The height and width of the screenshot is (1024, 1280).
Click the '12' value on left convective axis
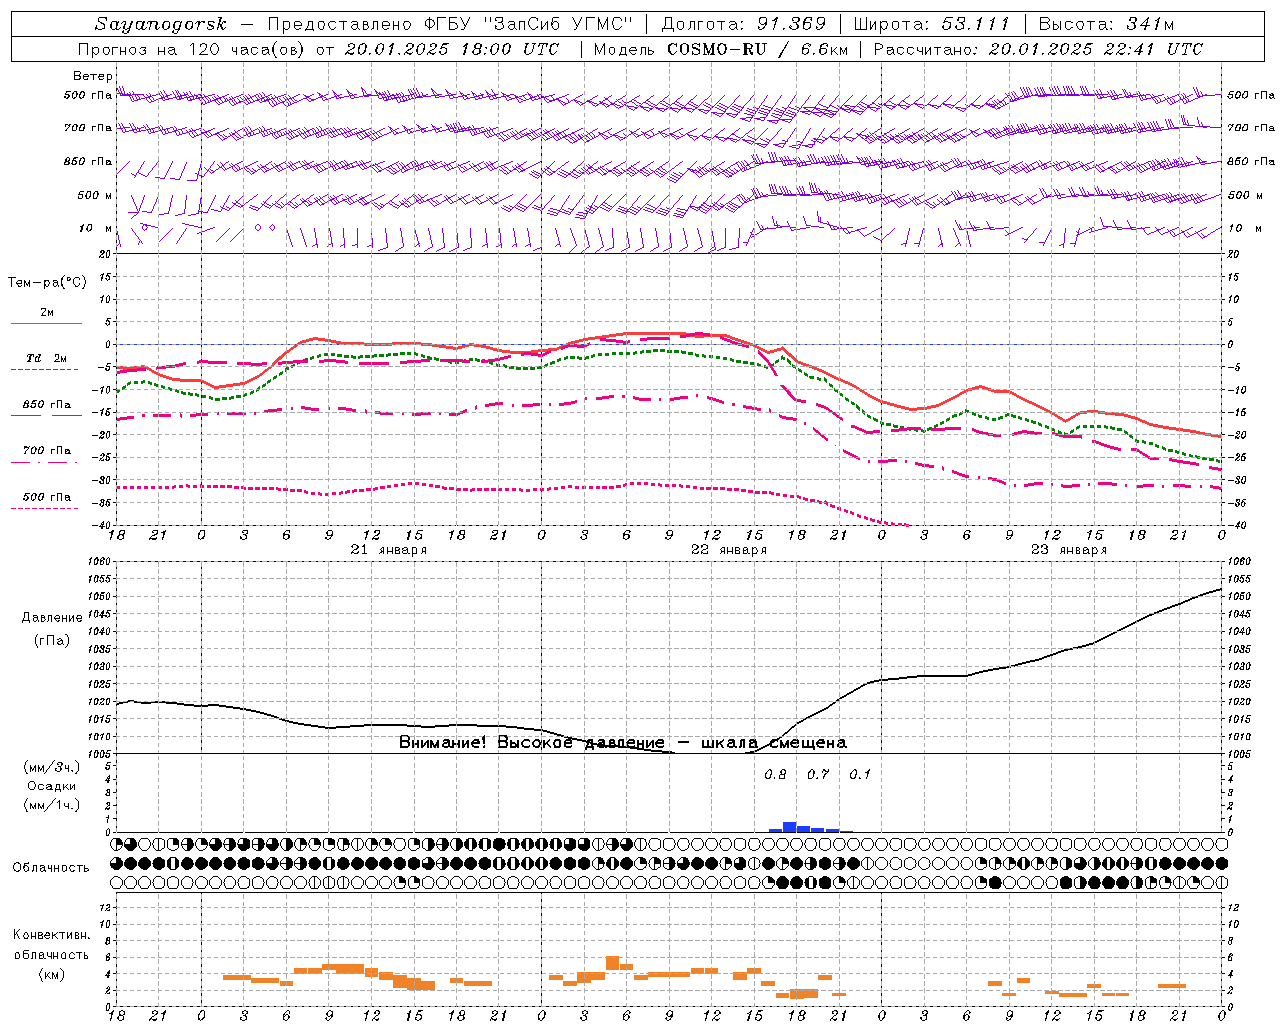(104, 907)
